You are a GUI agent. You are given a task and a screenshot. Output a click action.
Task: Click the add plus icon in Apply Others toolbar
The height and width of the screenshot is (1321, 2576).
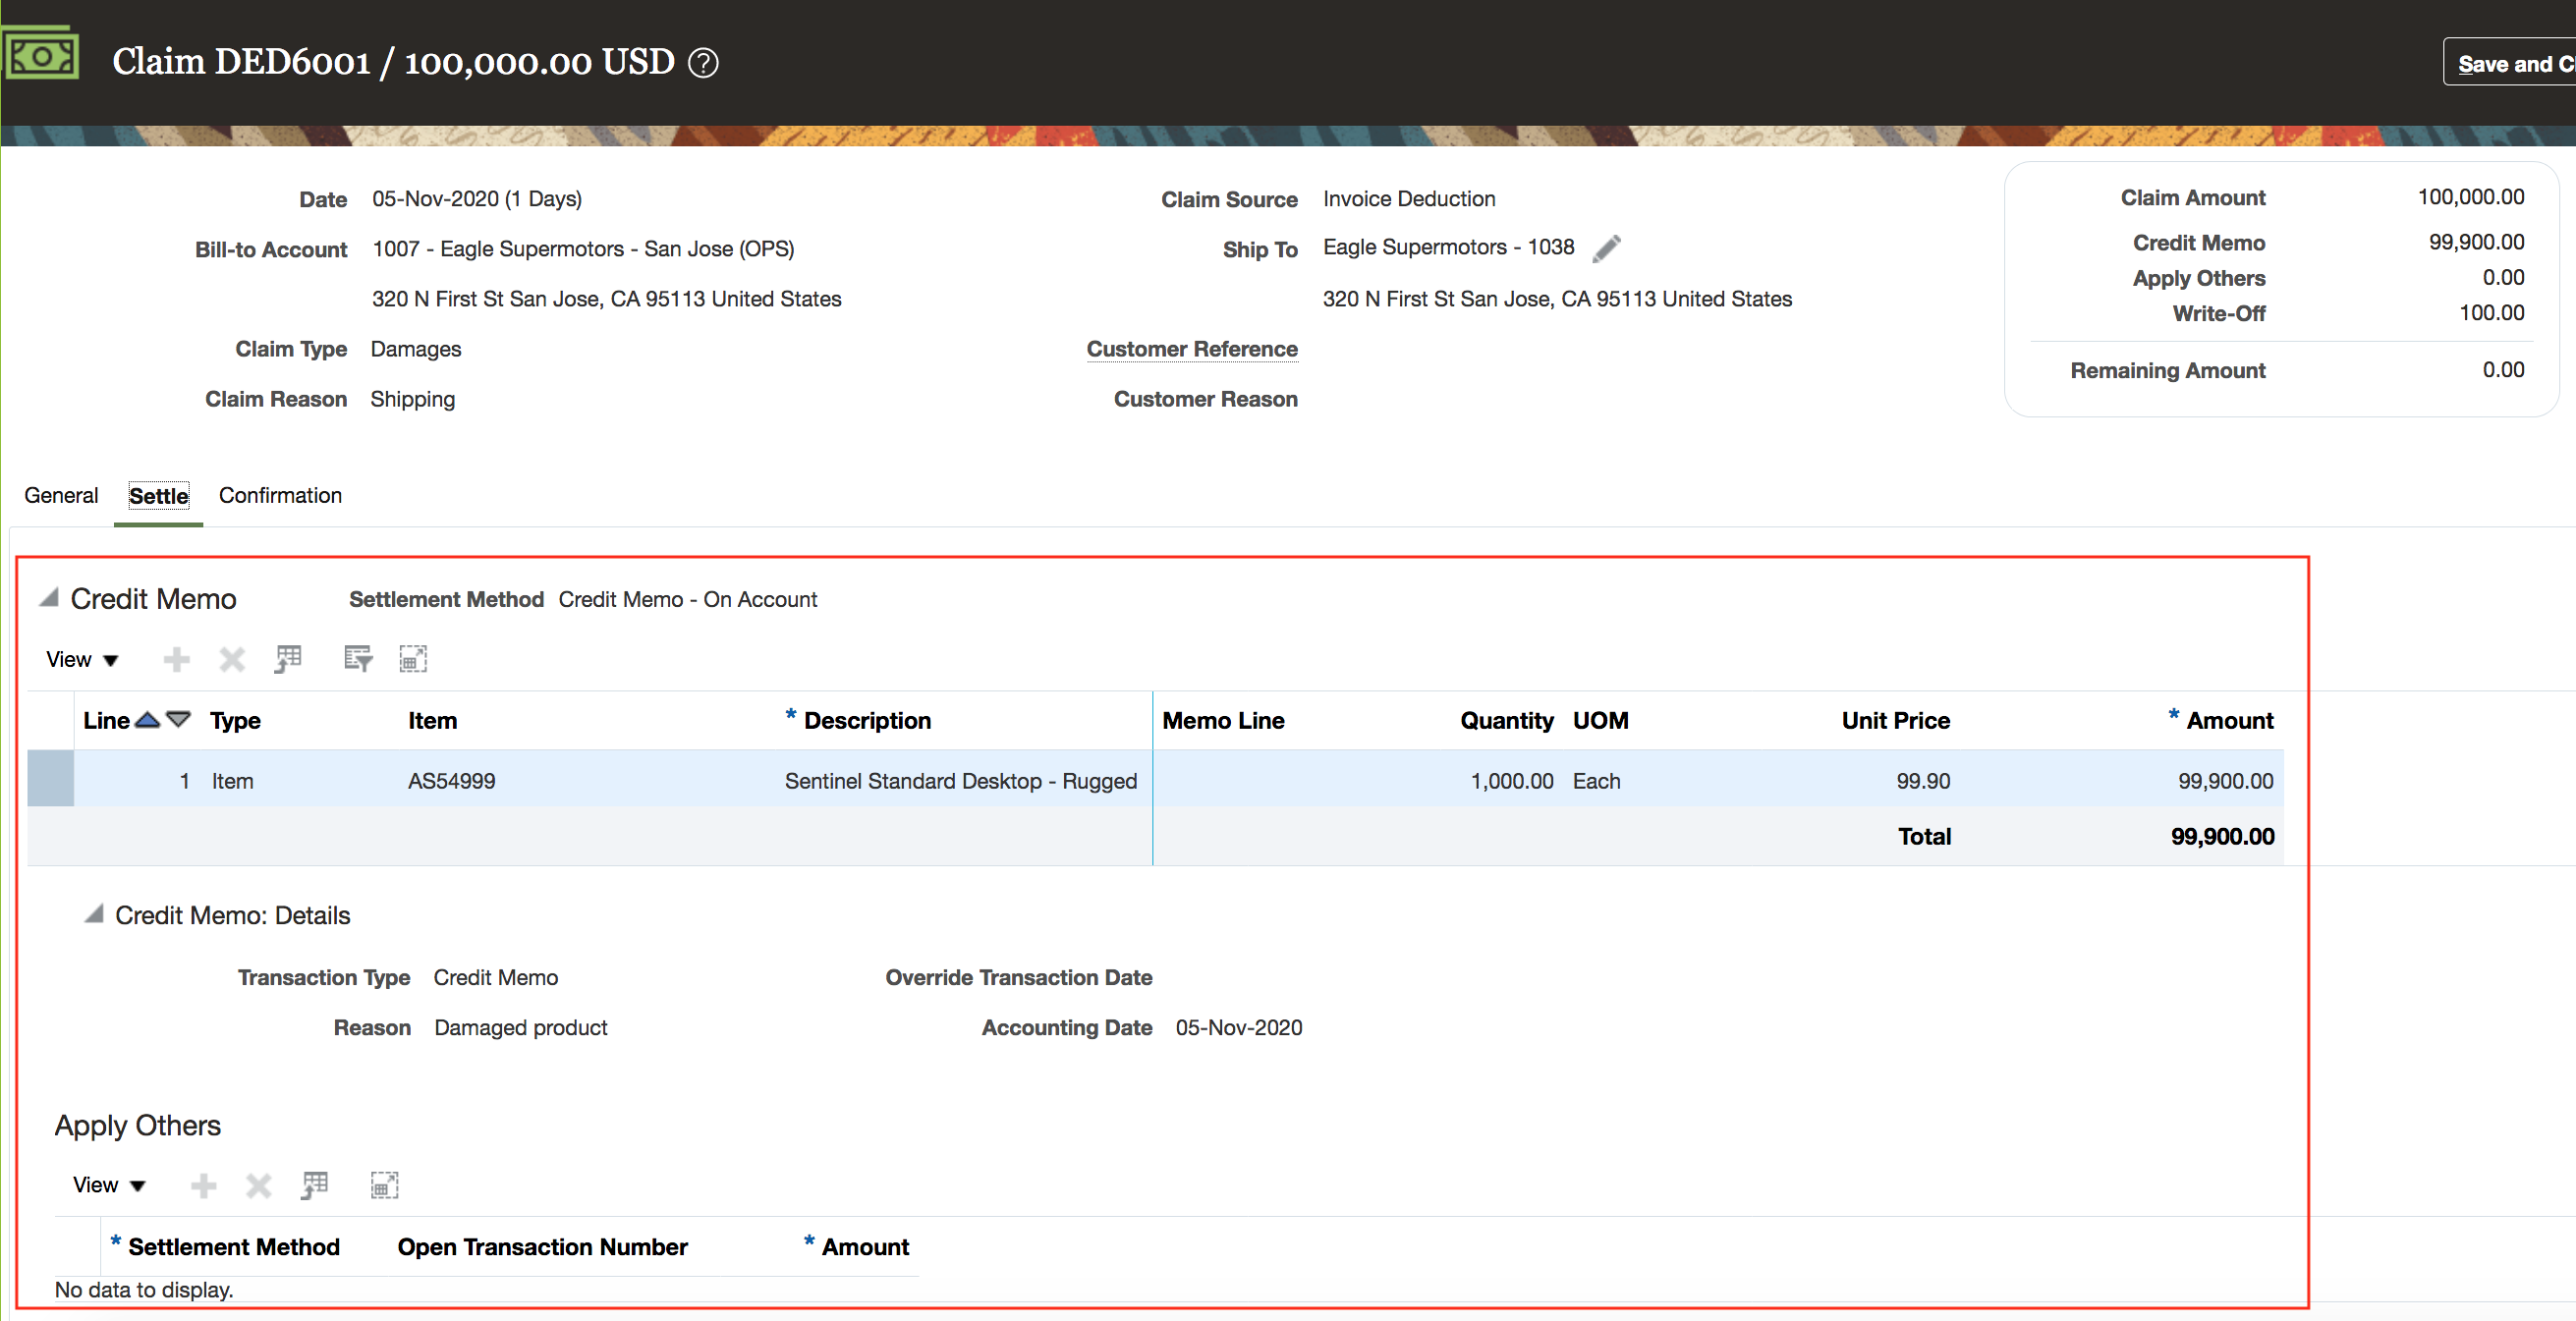pos(204,1185)
